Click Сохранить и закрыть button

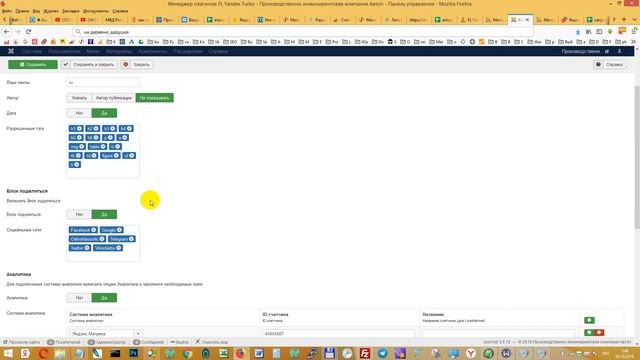coord(89,64)
